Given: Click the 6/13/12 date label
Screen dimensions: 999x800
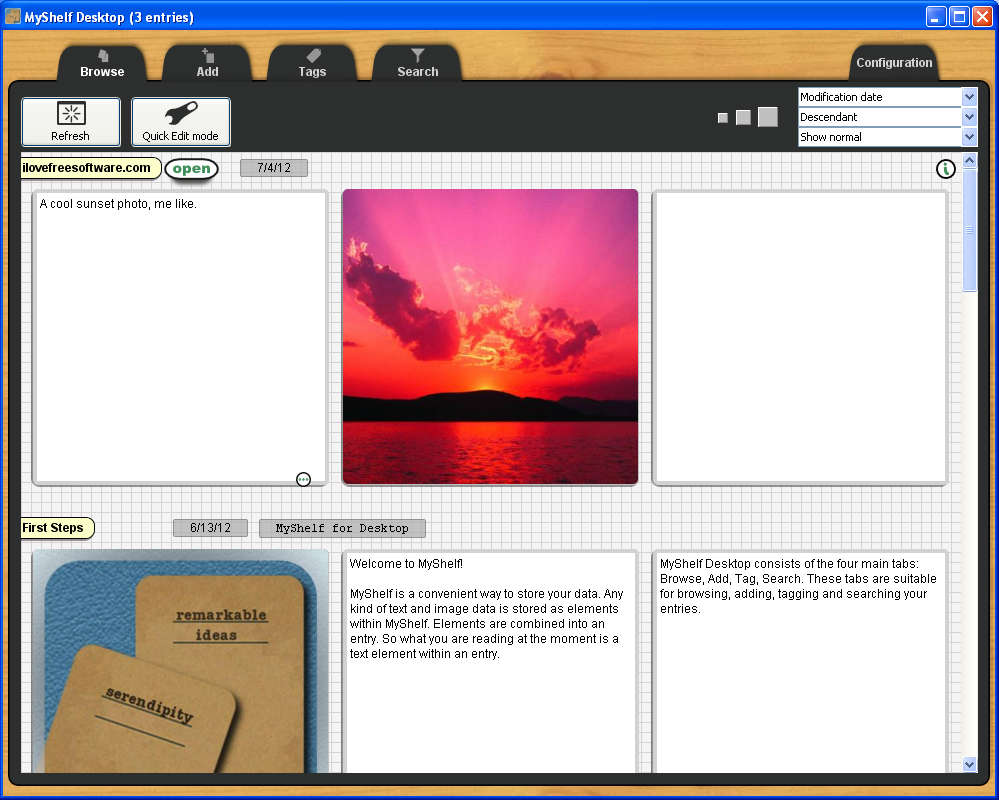Looking at the screenshot, I should point(210,528).
